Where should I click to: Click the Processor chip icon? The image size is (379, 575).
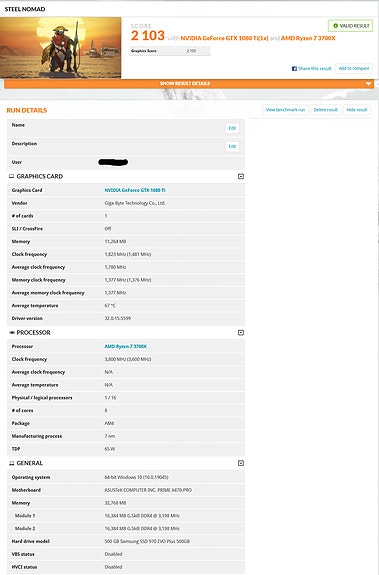click(x=12, y=333)
